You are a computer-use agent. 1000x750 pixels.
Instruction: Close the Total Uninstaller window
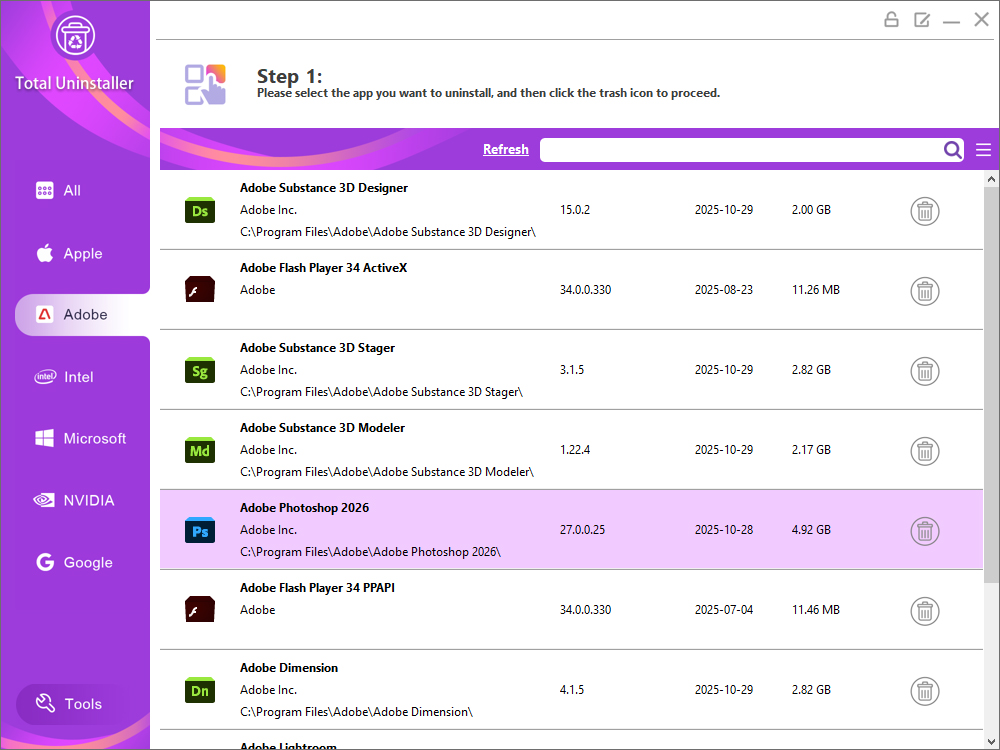tap(982, 20)
